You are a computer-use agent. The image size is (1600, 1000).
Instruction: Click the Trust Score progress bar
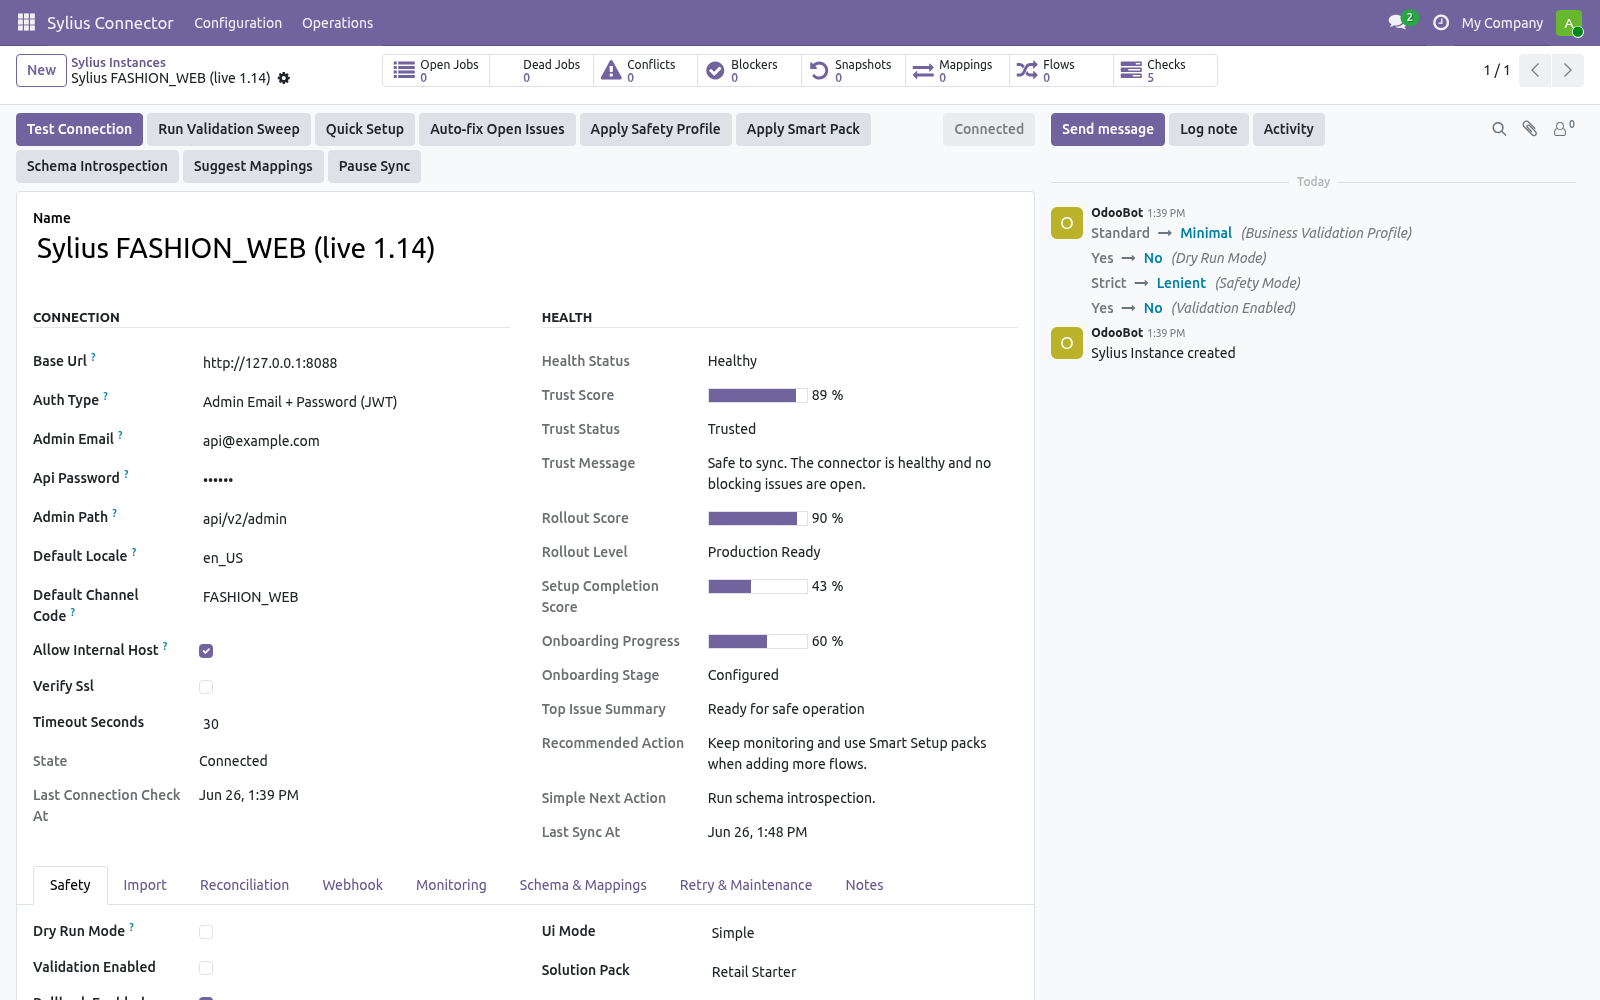[x=758, y=395]
